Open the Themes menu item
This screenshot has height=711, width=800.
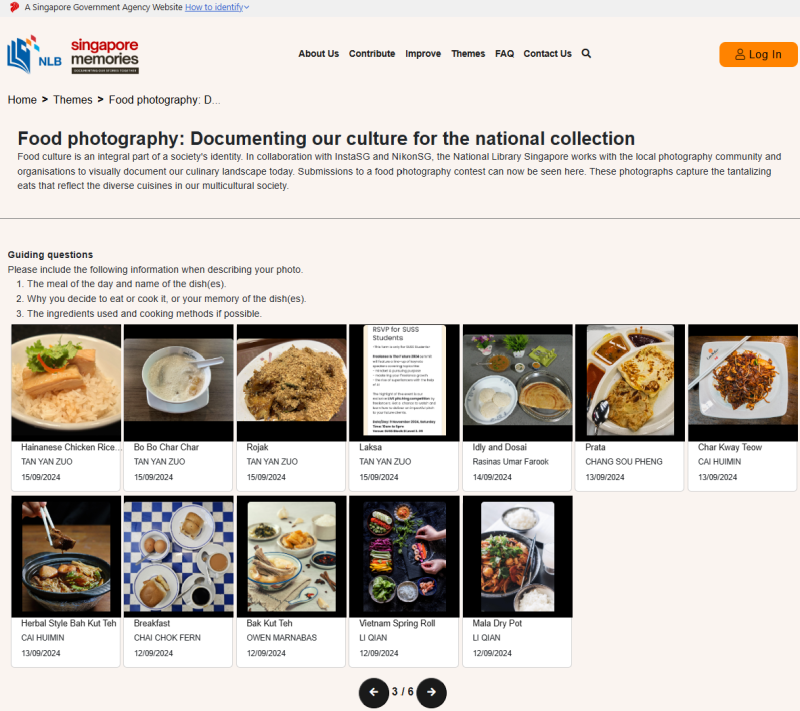468,54
